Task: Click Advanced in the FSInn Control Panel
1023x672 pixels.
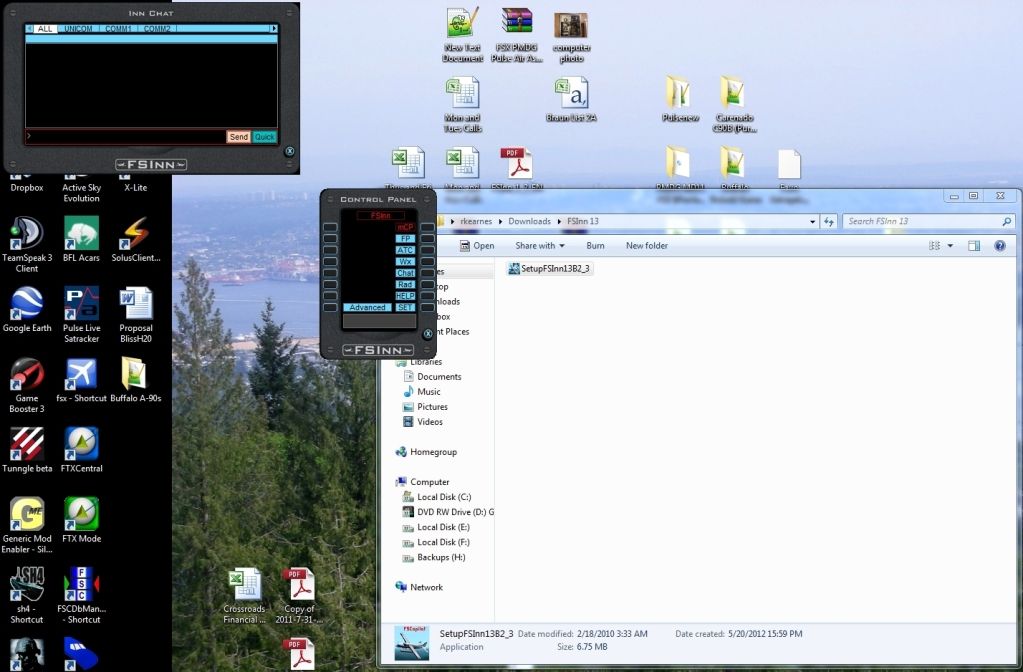Action: 367,307
